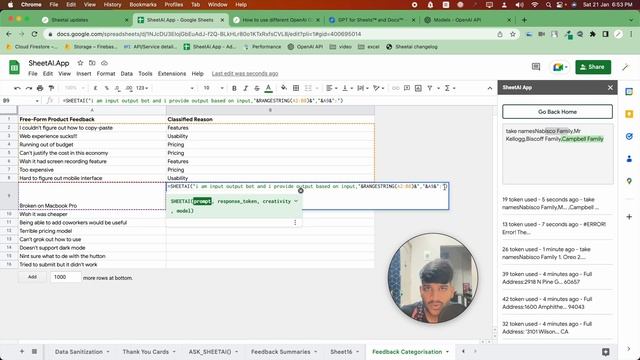The image size is (640, 360).
Task: Click the Undo icon in the toolbar
Action: [x=17, y=88]
